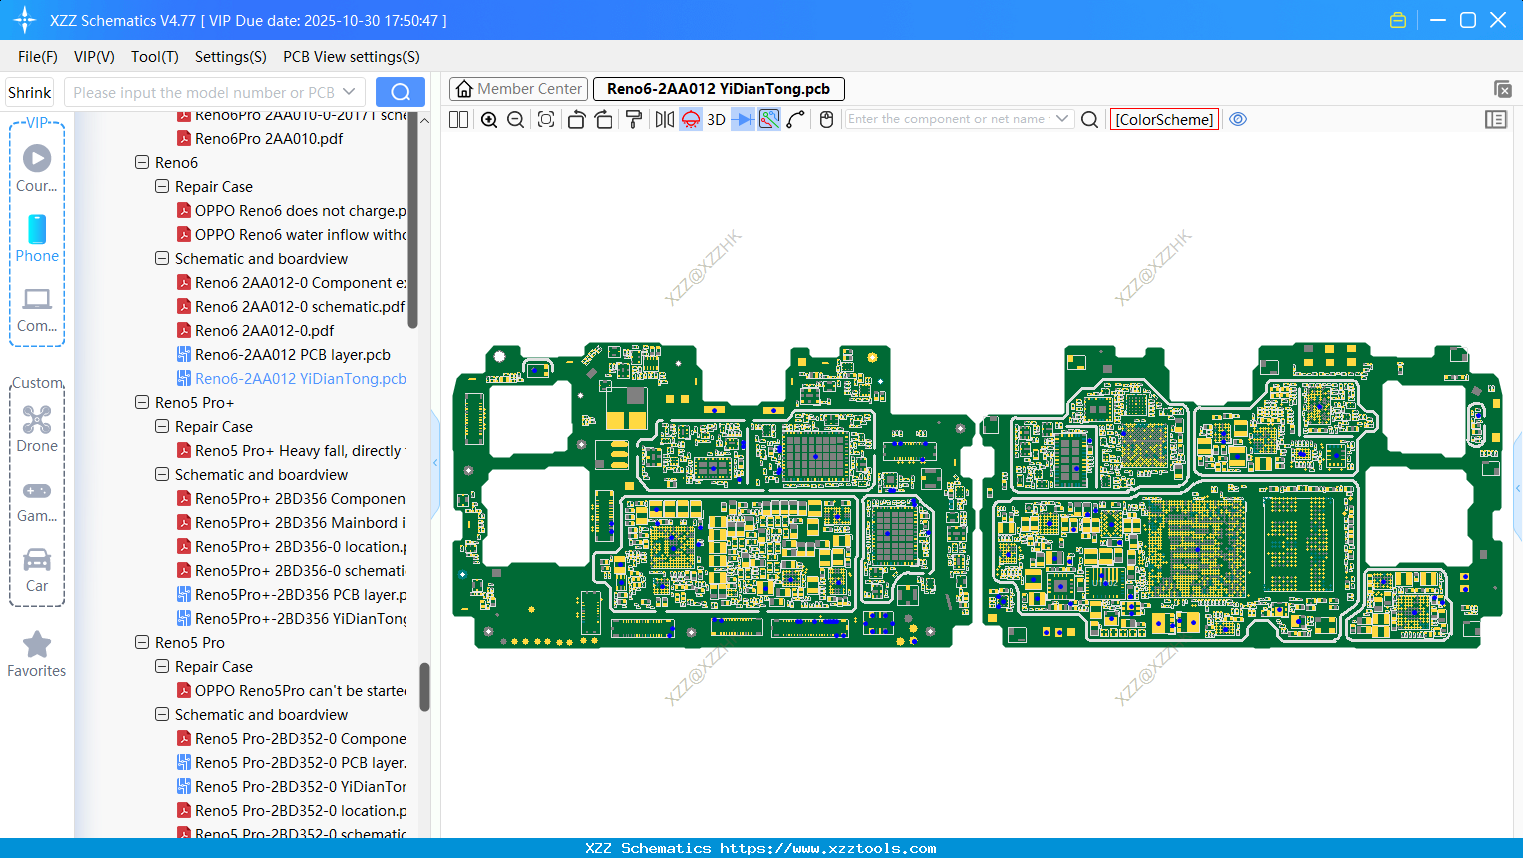Toggle the eye visibility icon
Viewport: 1523px width, 858px height.
point(1238,119)
